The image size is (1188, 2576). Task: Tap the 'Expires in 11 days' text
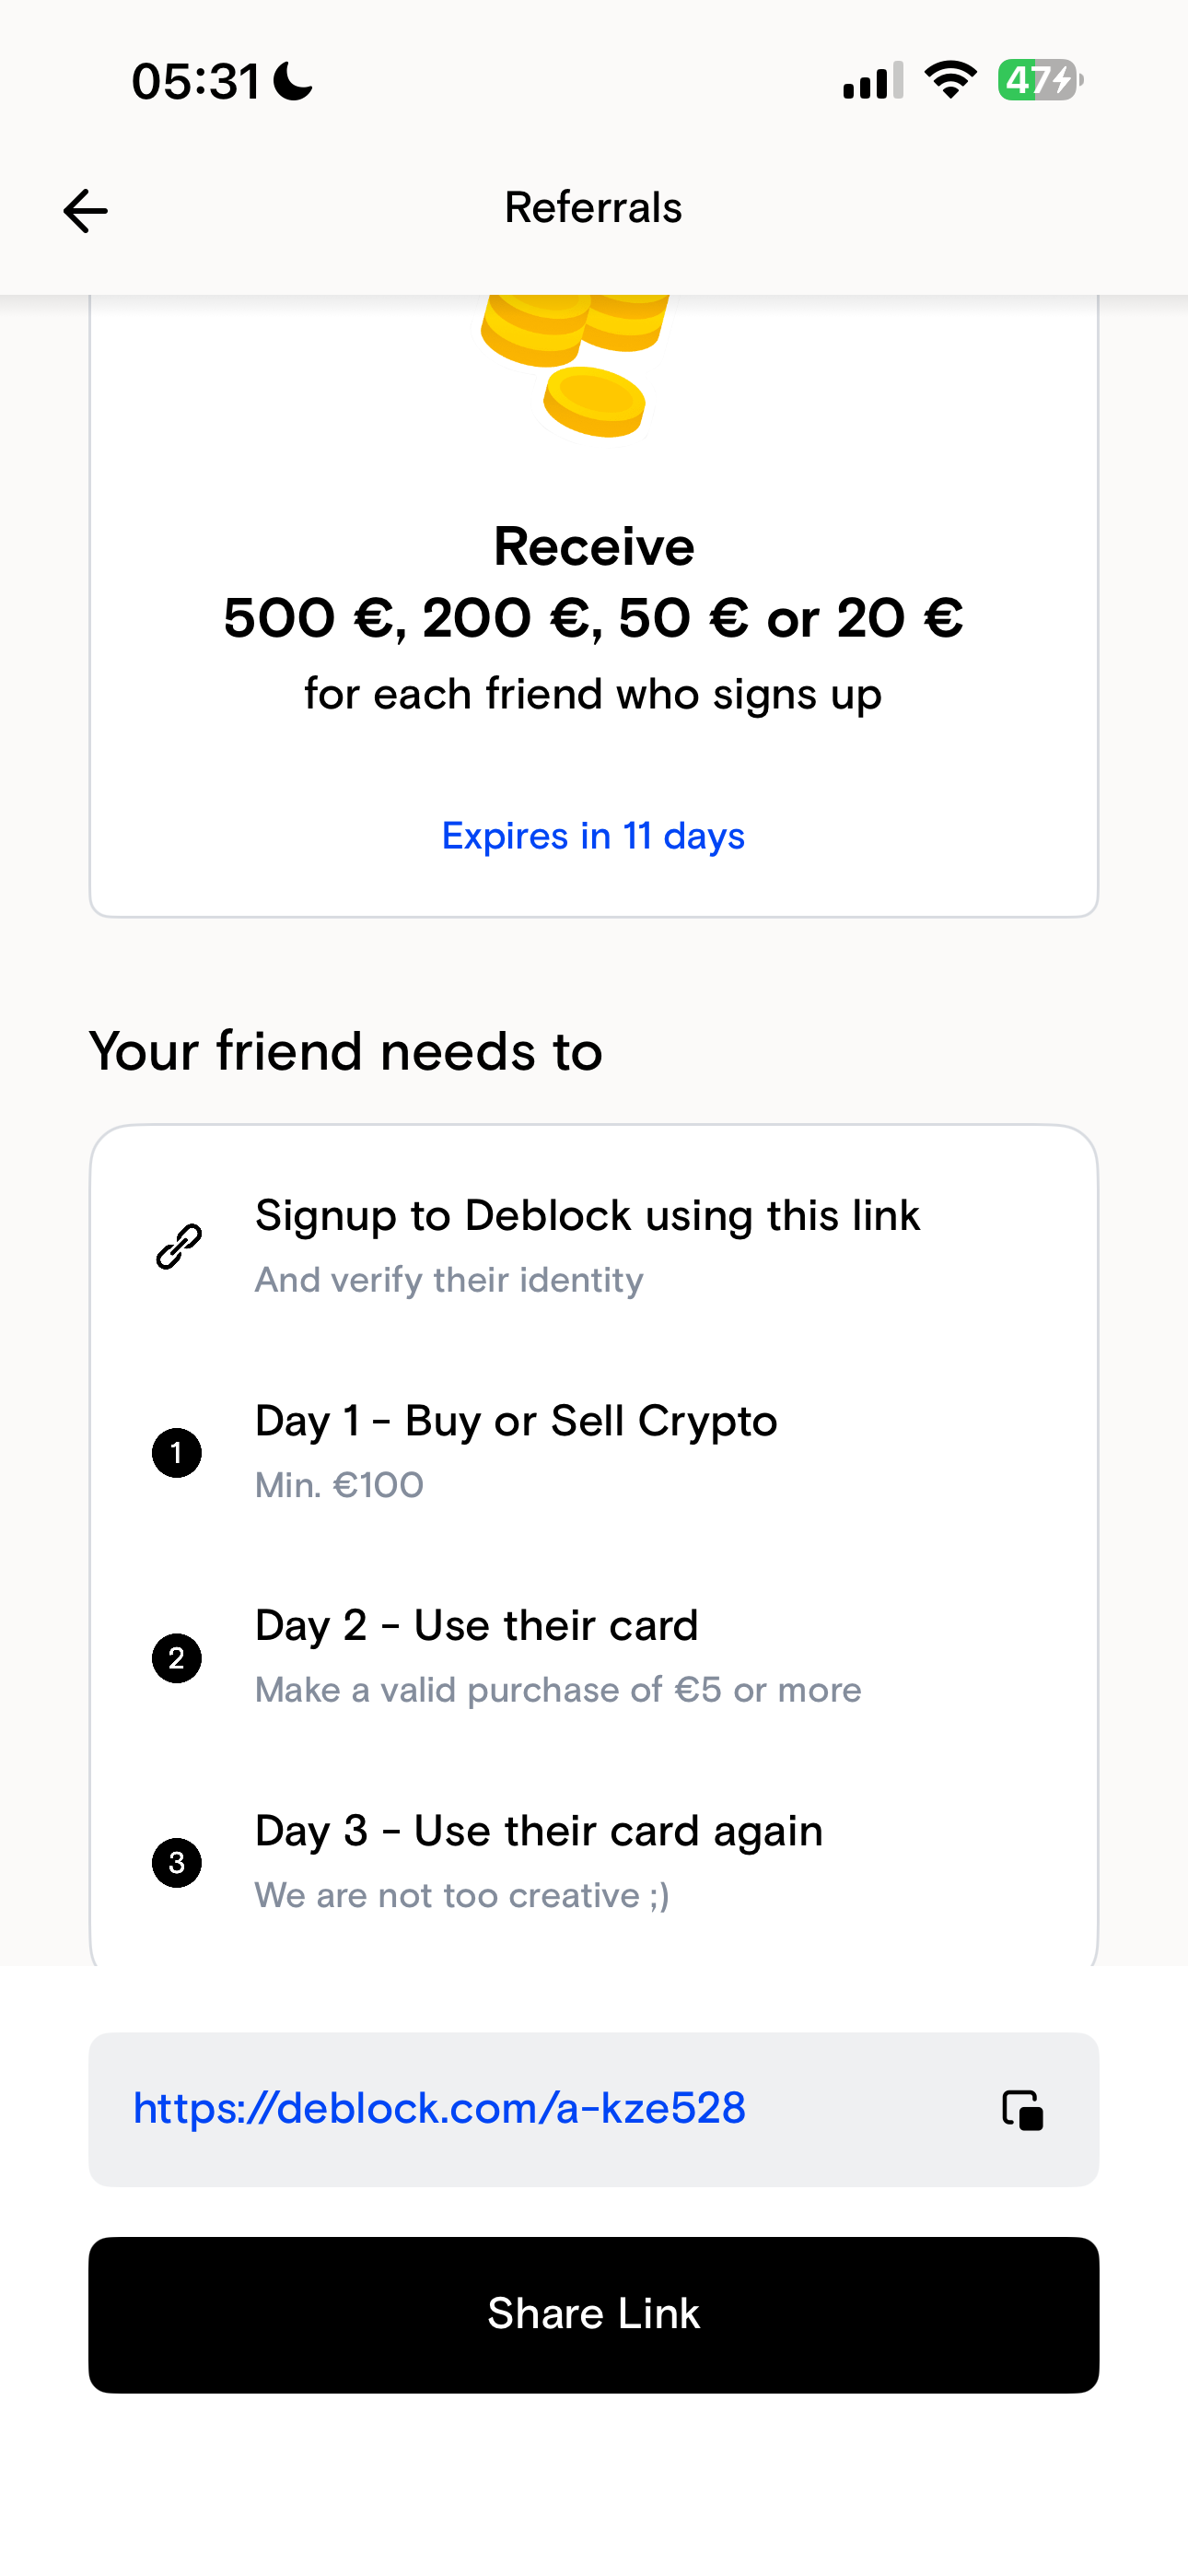click(593, 836)
